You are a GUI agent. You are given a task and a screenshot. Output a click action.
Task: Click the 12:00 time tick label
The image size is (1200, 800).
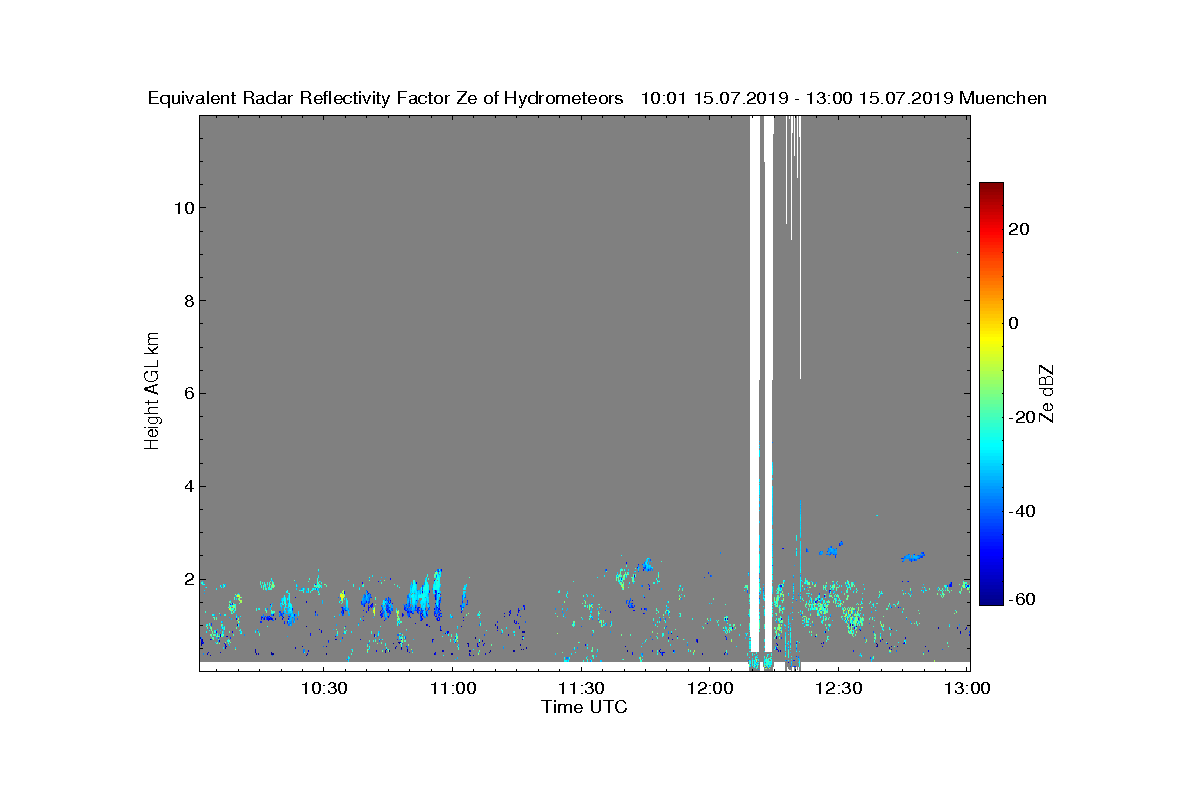(709, 688)
